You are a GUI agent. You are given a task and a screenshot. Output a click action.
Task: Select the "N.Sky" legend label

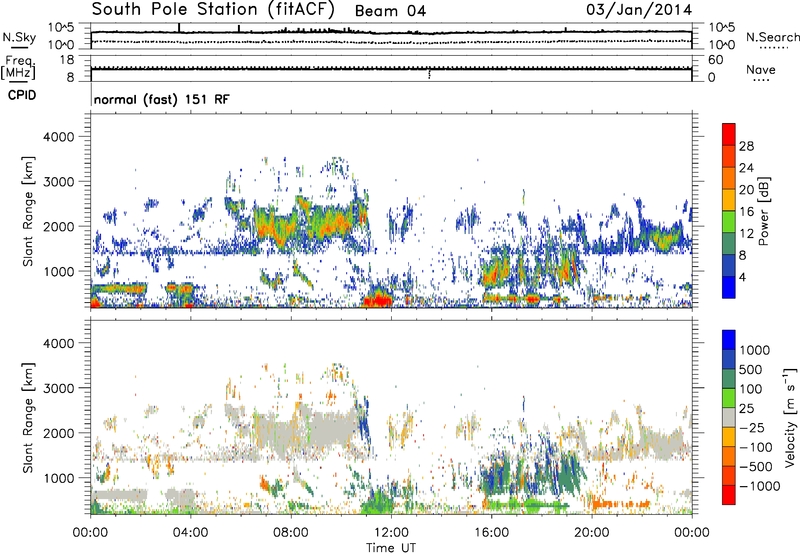tap(19, 37)
